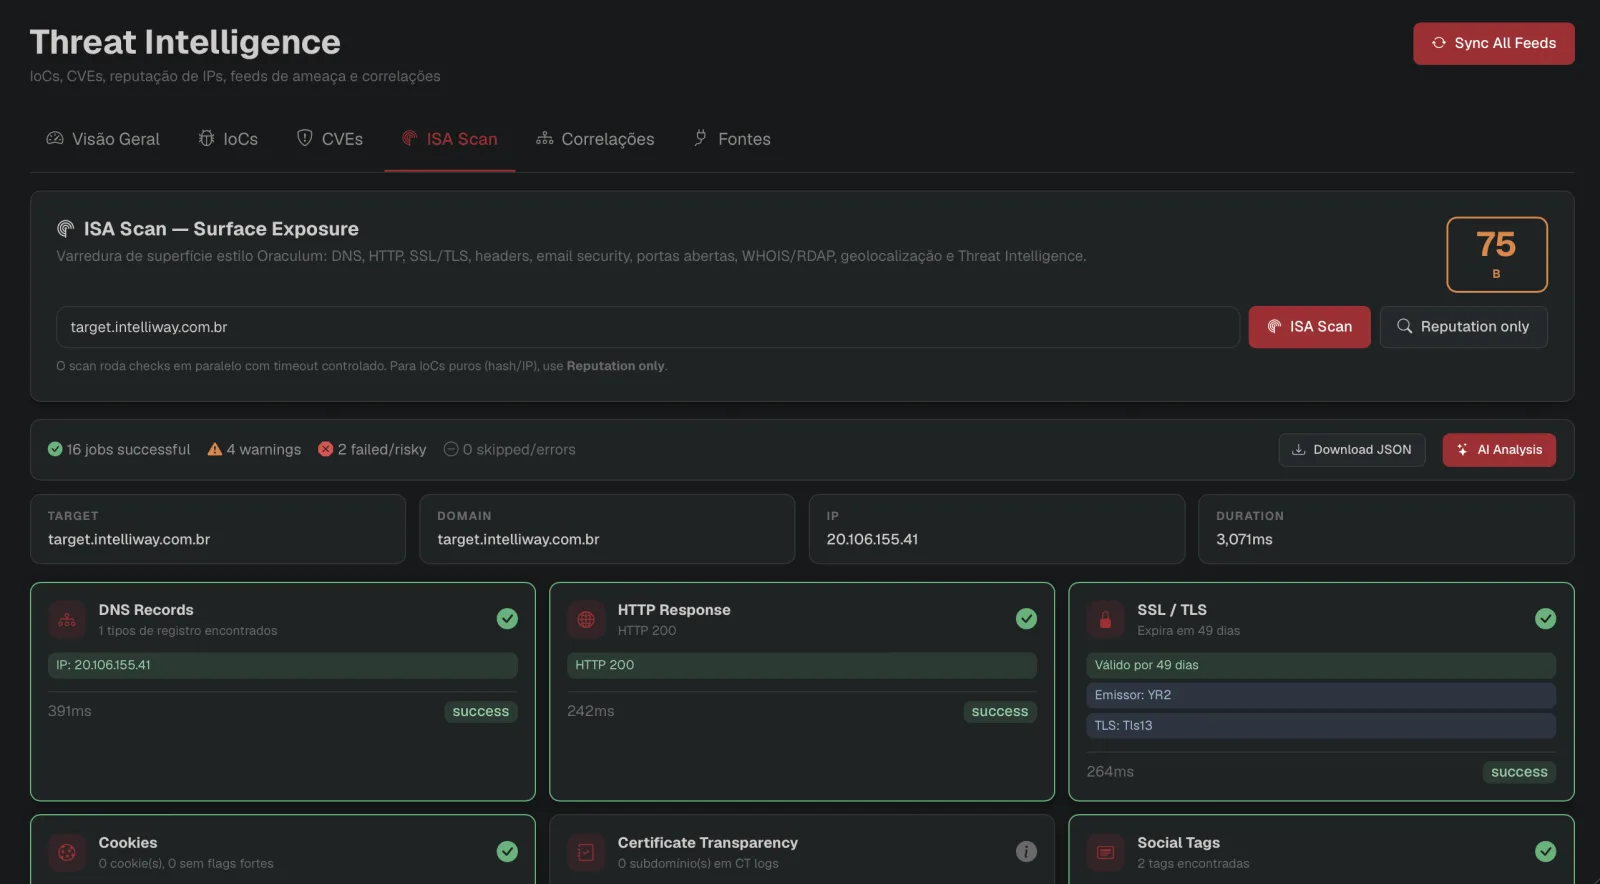Click the SSL / TLS success checkmark

pyautogui.click(x=1545, y=619)
